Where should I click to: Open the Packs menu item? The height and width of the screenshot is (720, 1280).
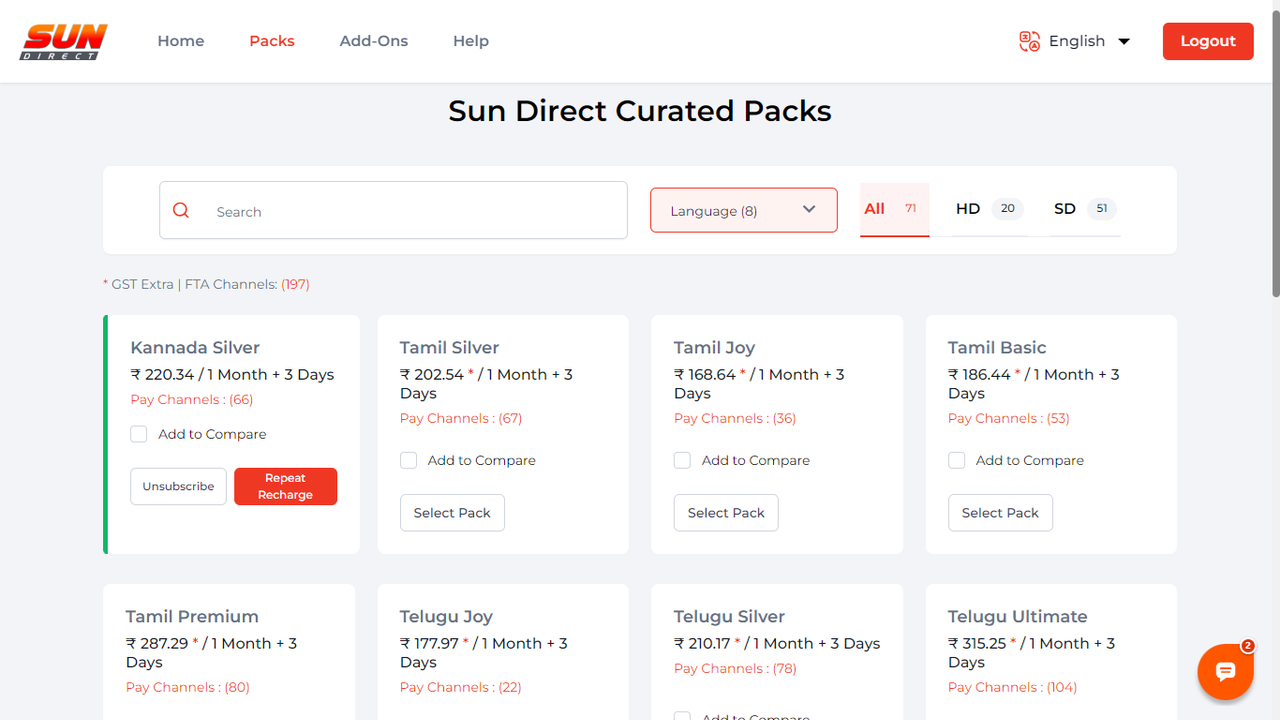pos(271,41)
